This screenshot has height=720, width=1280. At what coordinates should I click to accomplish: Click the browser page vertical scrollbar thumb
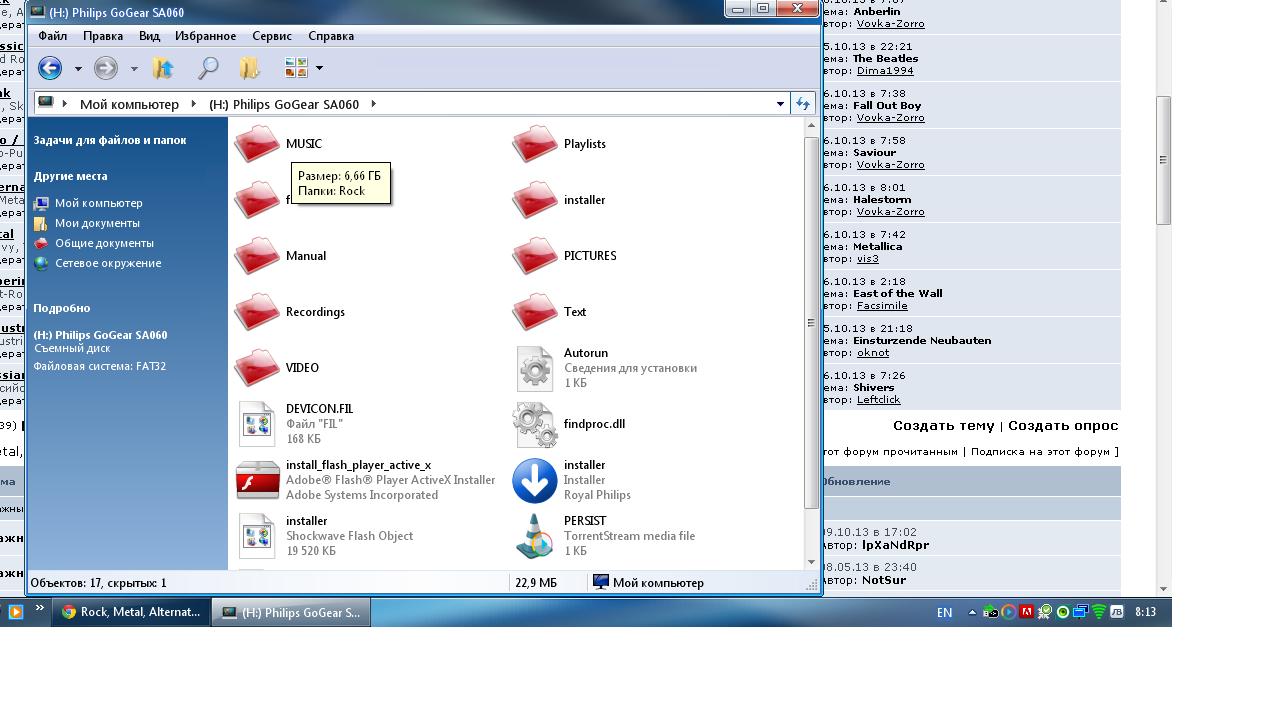tap(1163, 160)
